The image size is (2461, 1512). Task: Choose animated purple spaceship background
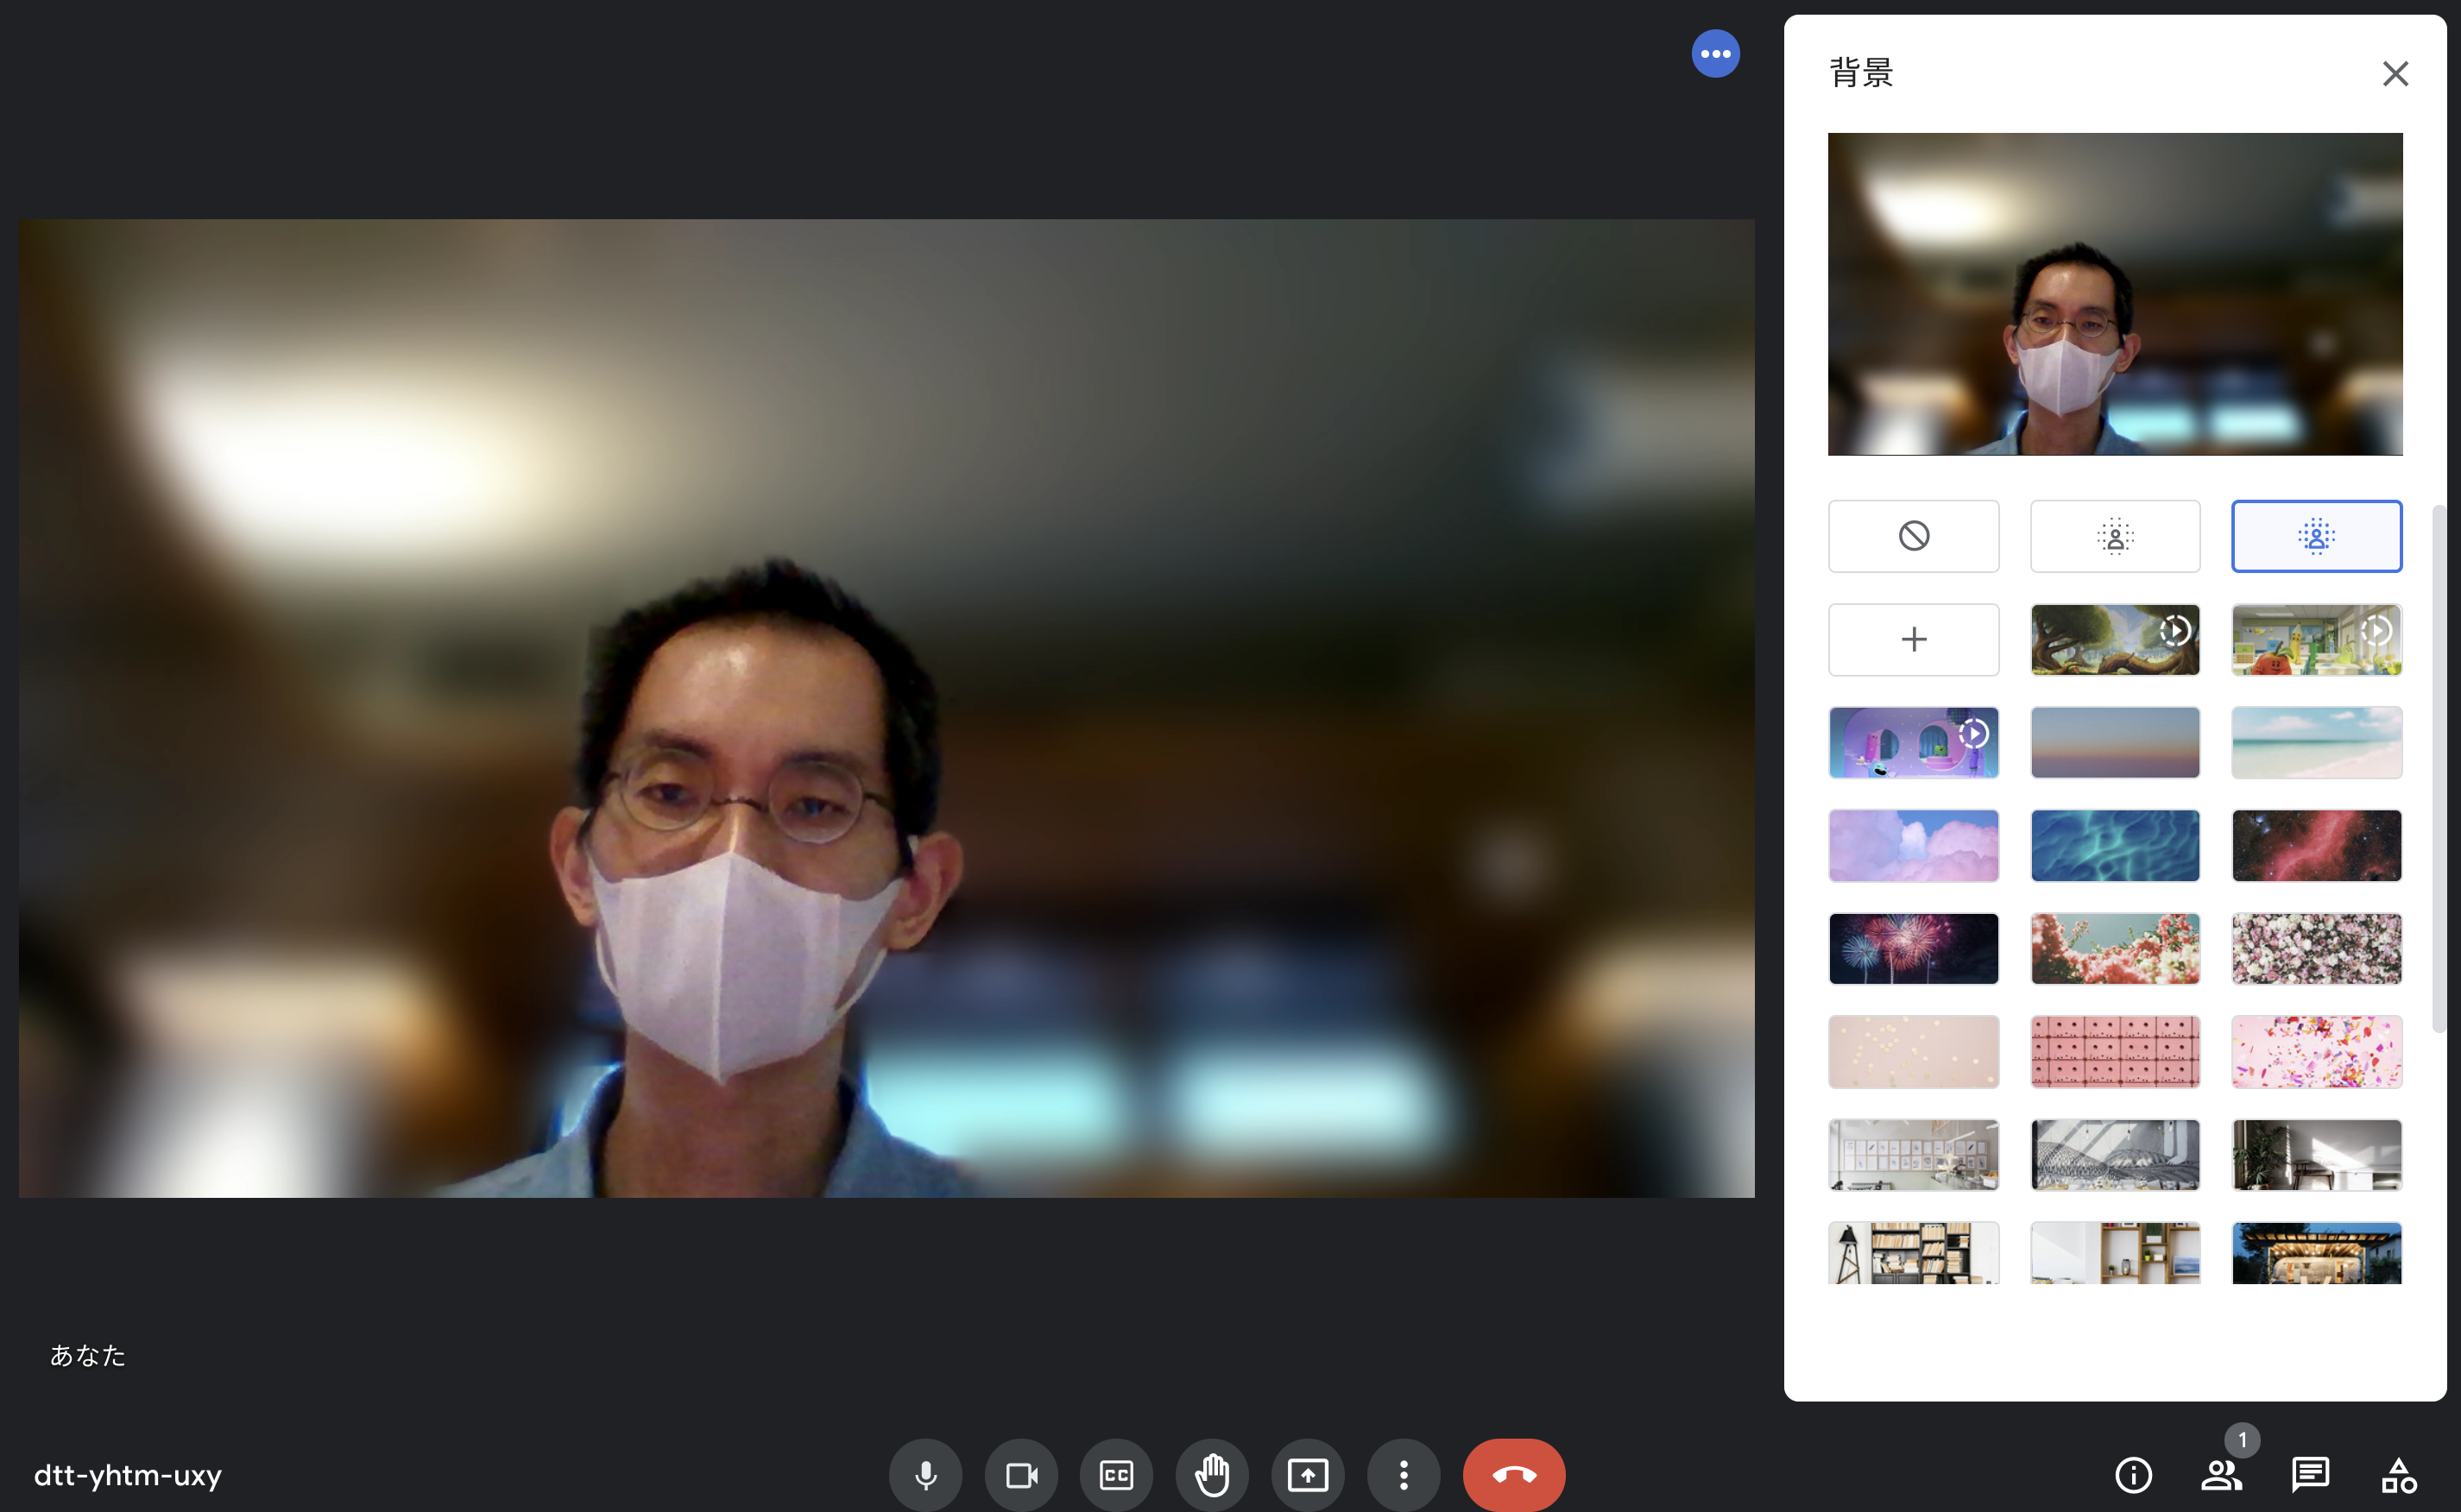(x=1913, y=742)
